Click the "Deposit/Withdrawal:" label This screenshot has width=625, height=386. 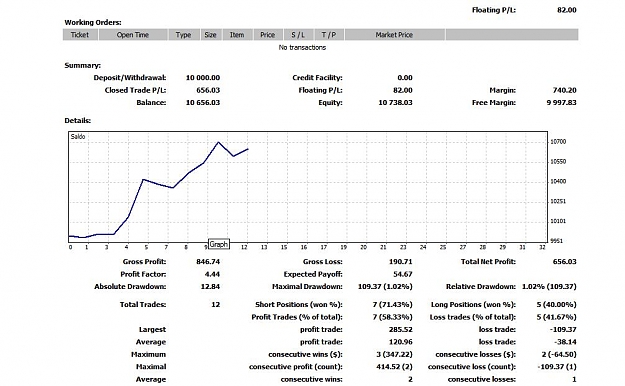click(130, 78)
